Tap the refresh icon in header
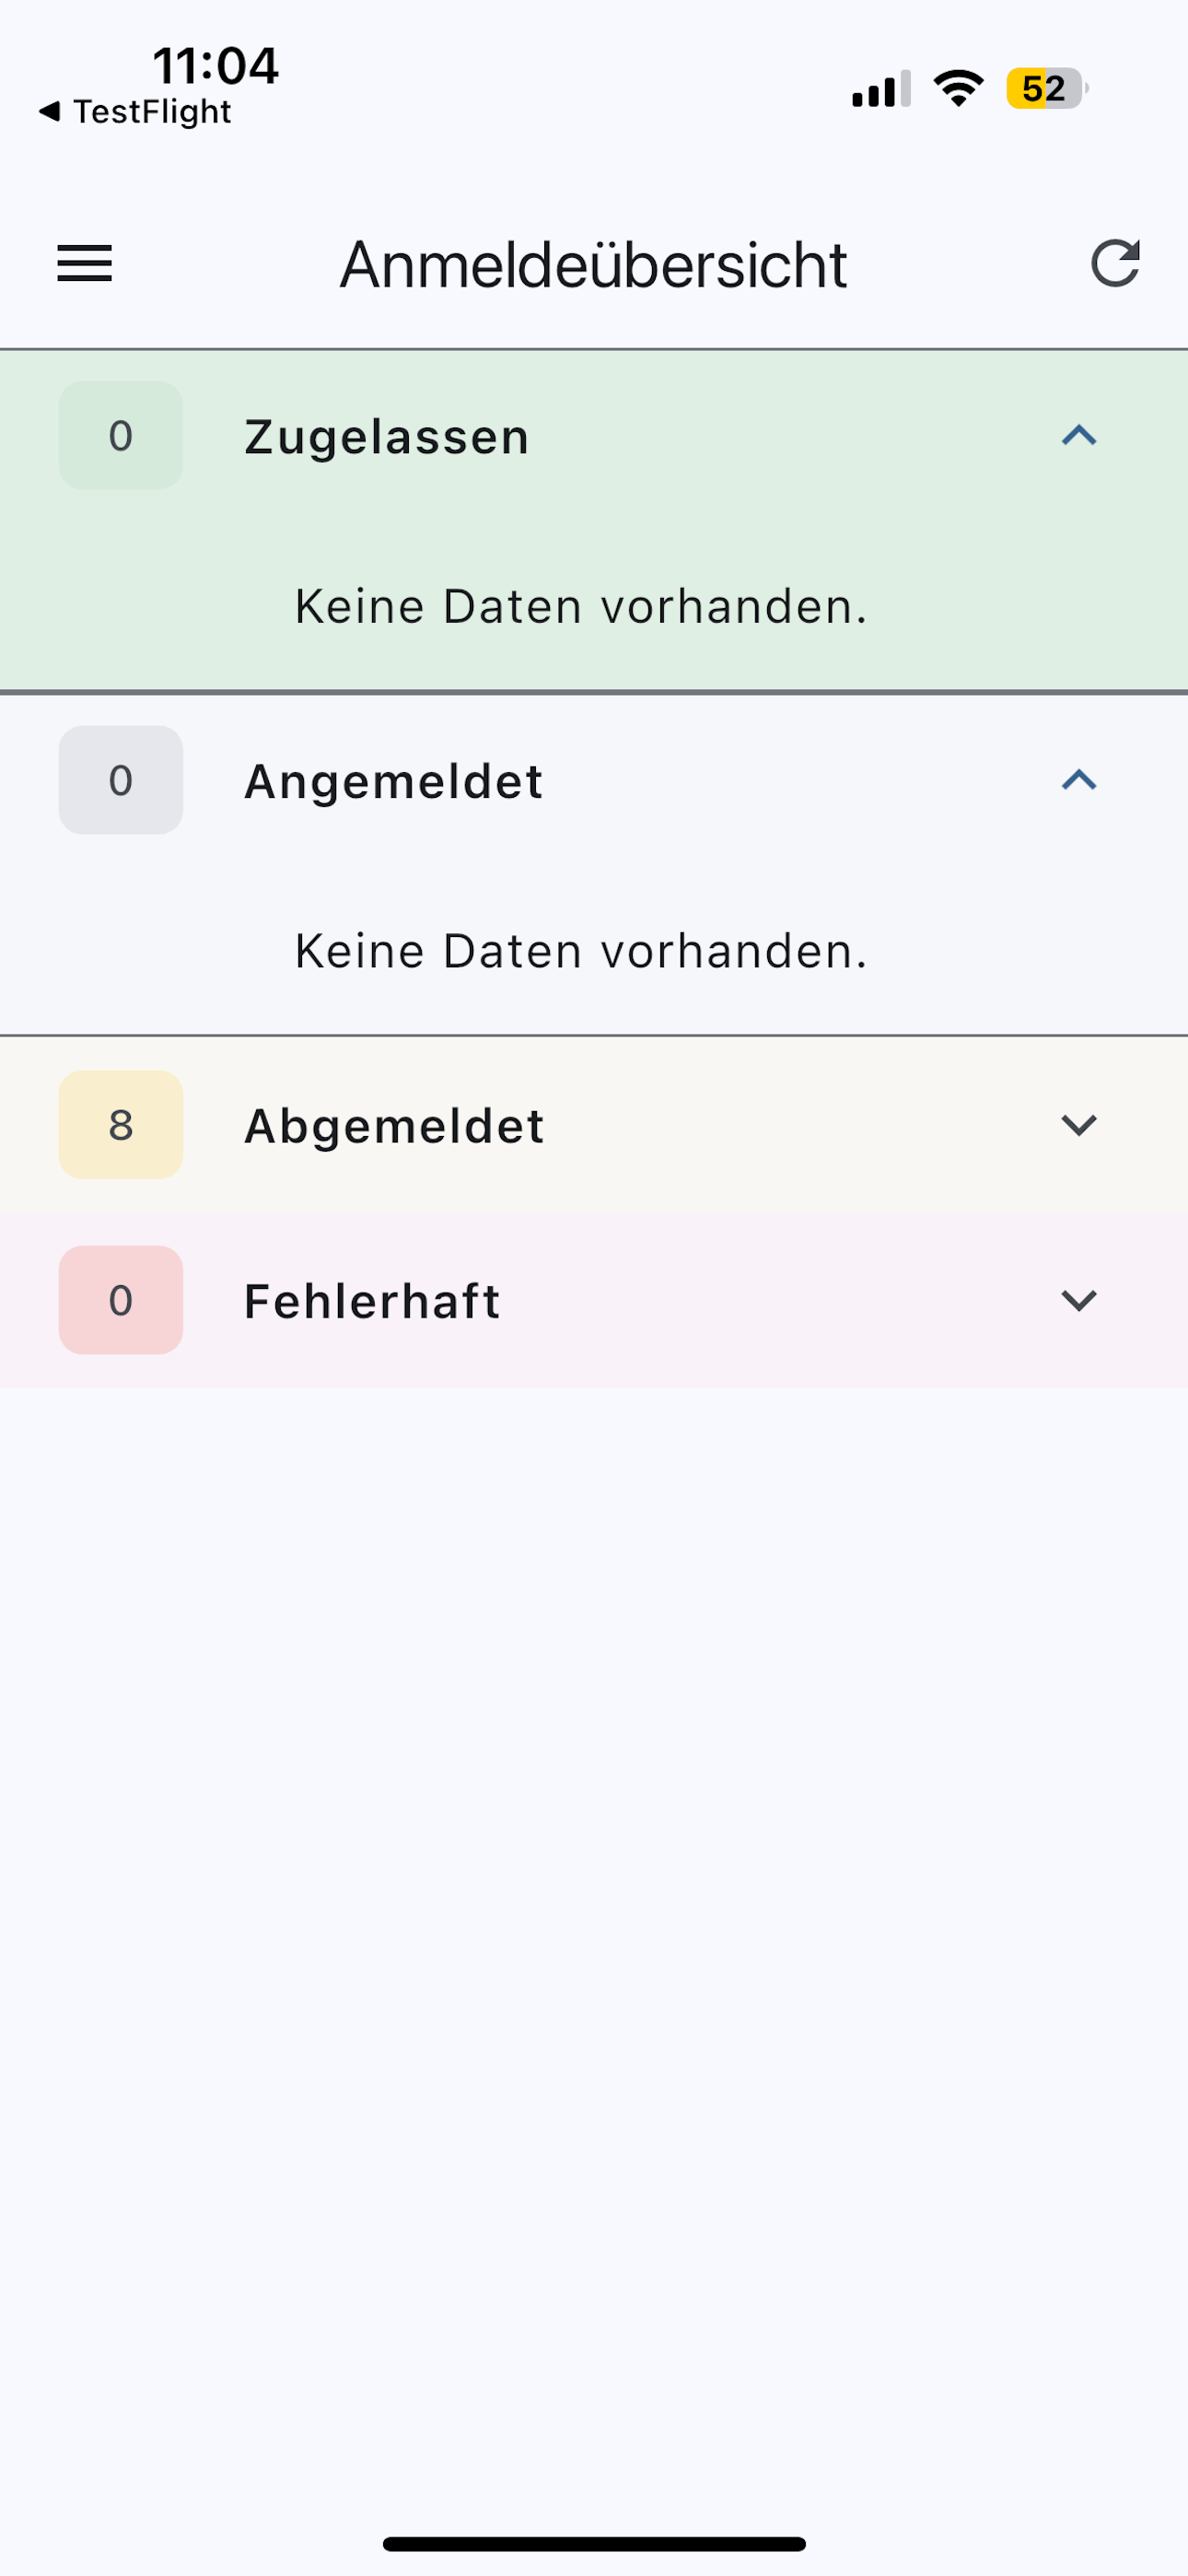1188x2576 pixels. [1115, 264]
